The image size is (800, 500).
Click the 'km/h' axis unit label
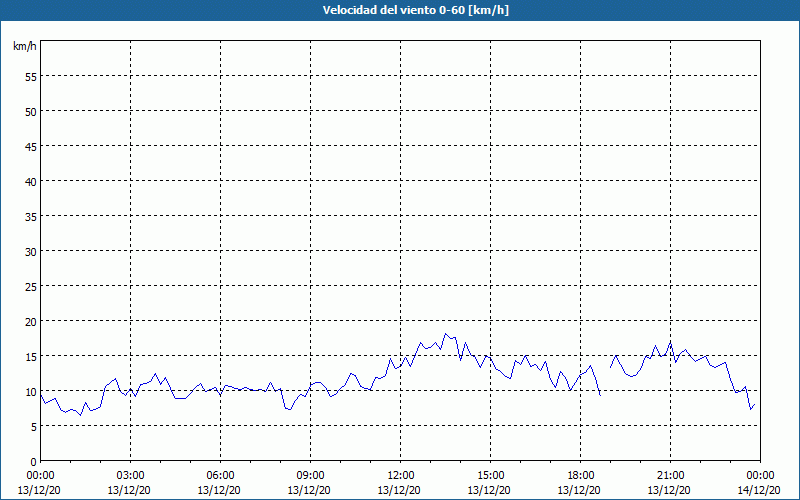24,46
